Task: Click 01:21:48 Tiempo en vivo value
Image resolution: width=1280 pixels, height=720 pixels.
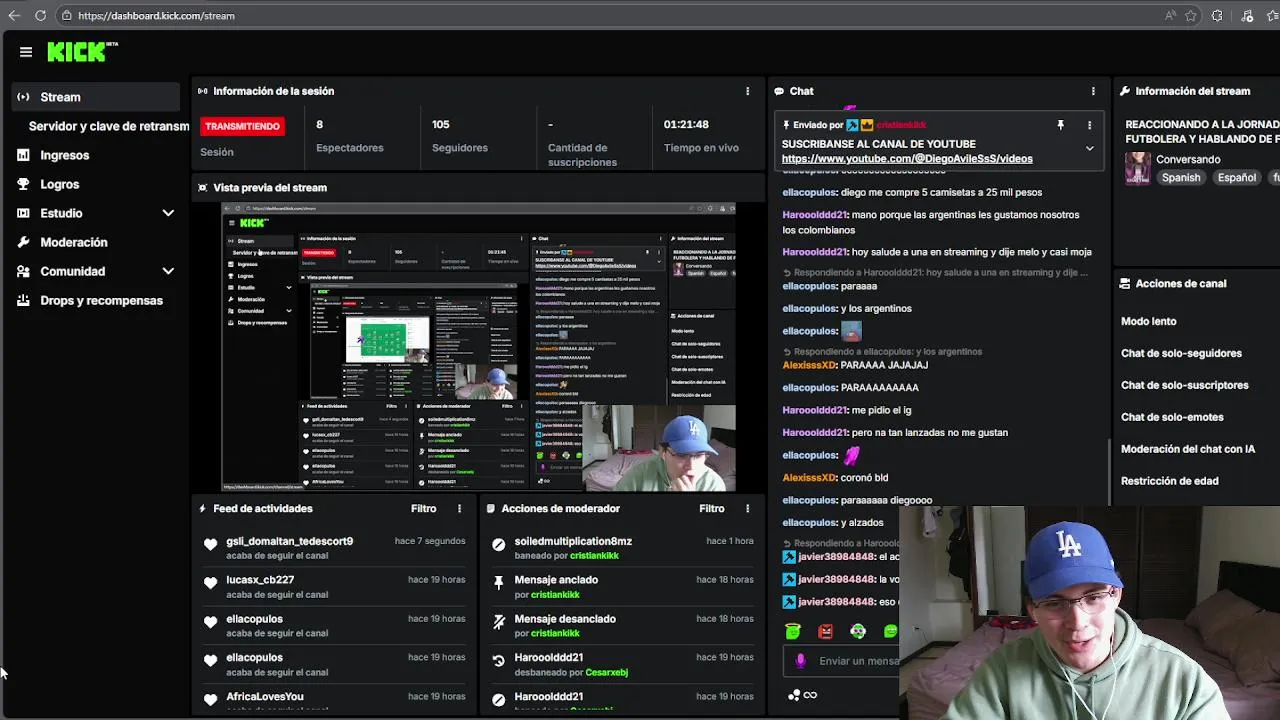Action: pos(686,125)
